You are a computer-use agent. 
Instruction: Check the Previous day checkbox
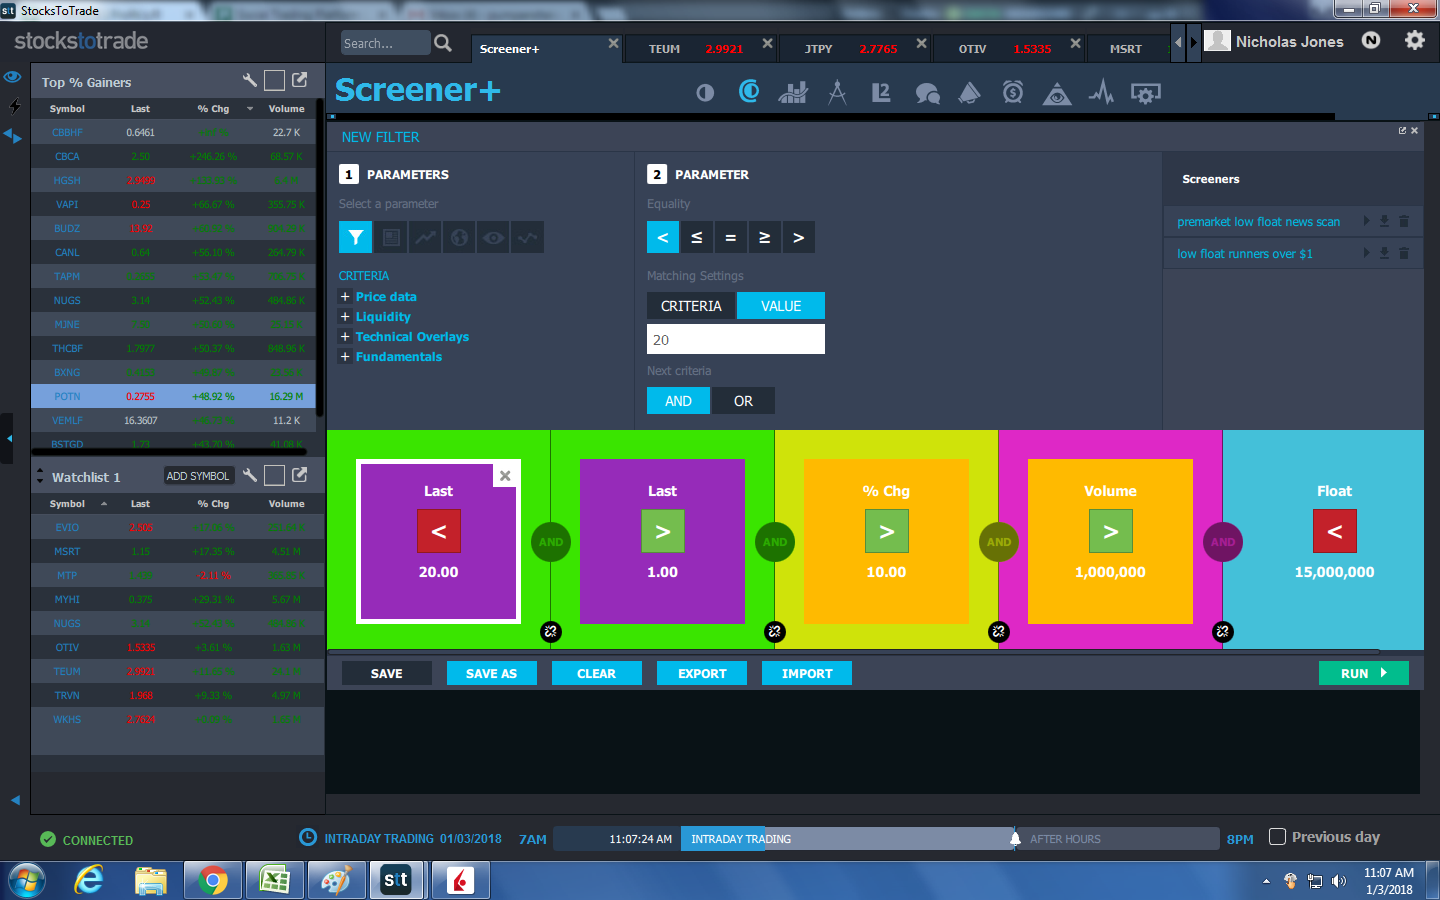[1277, 837]
